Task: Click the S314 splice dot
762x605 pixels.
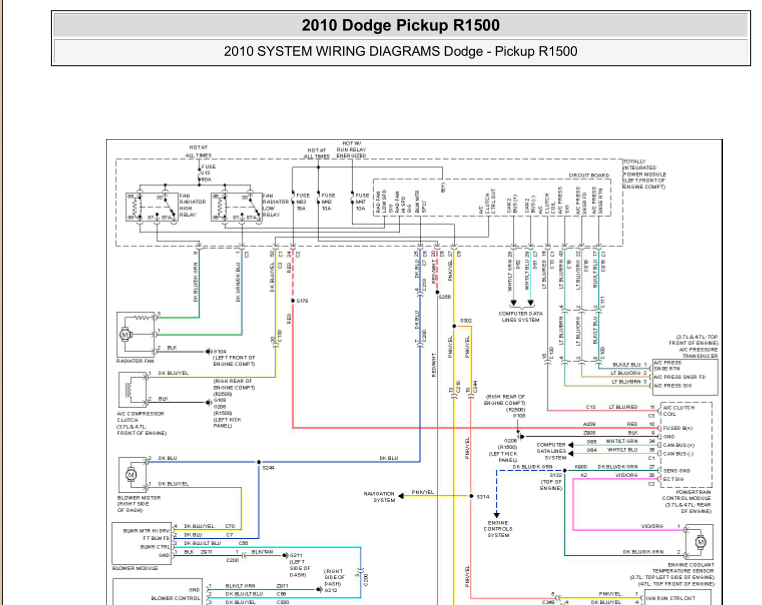Action: point(471,496)
